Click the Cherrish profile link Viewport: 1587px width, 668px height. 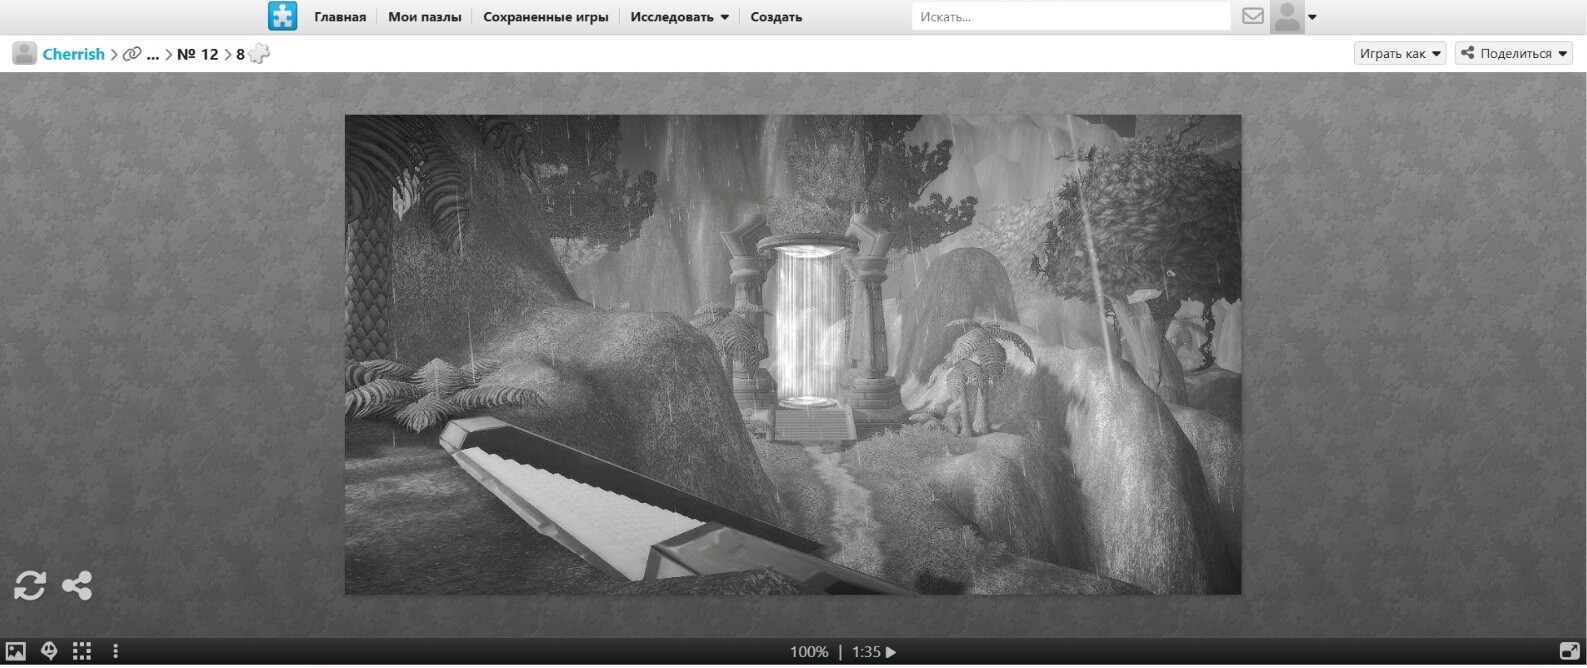tap(73, 54)
